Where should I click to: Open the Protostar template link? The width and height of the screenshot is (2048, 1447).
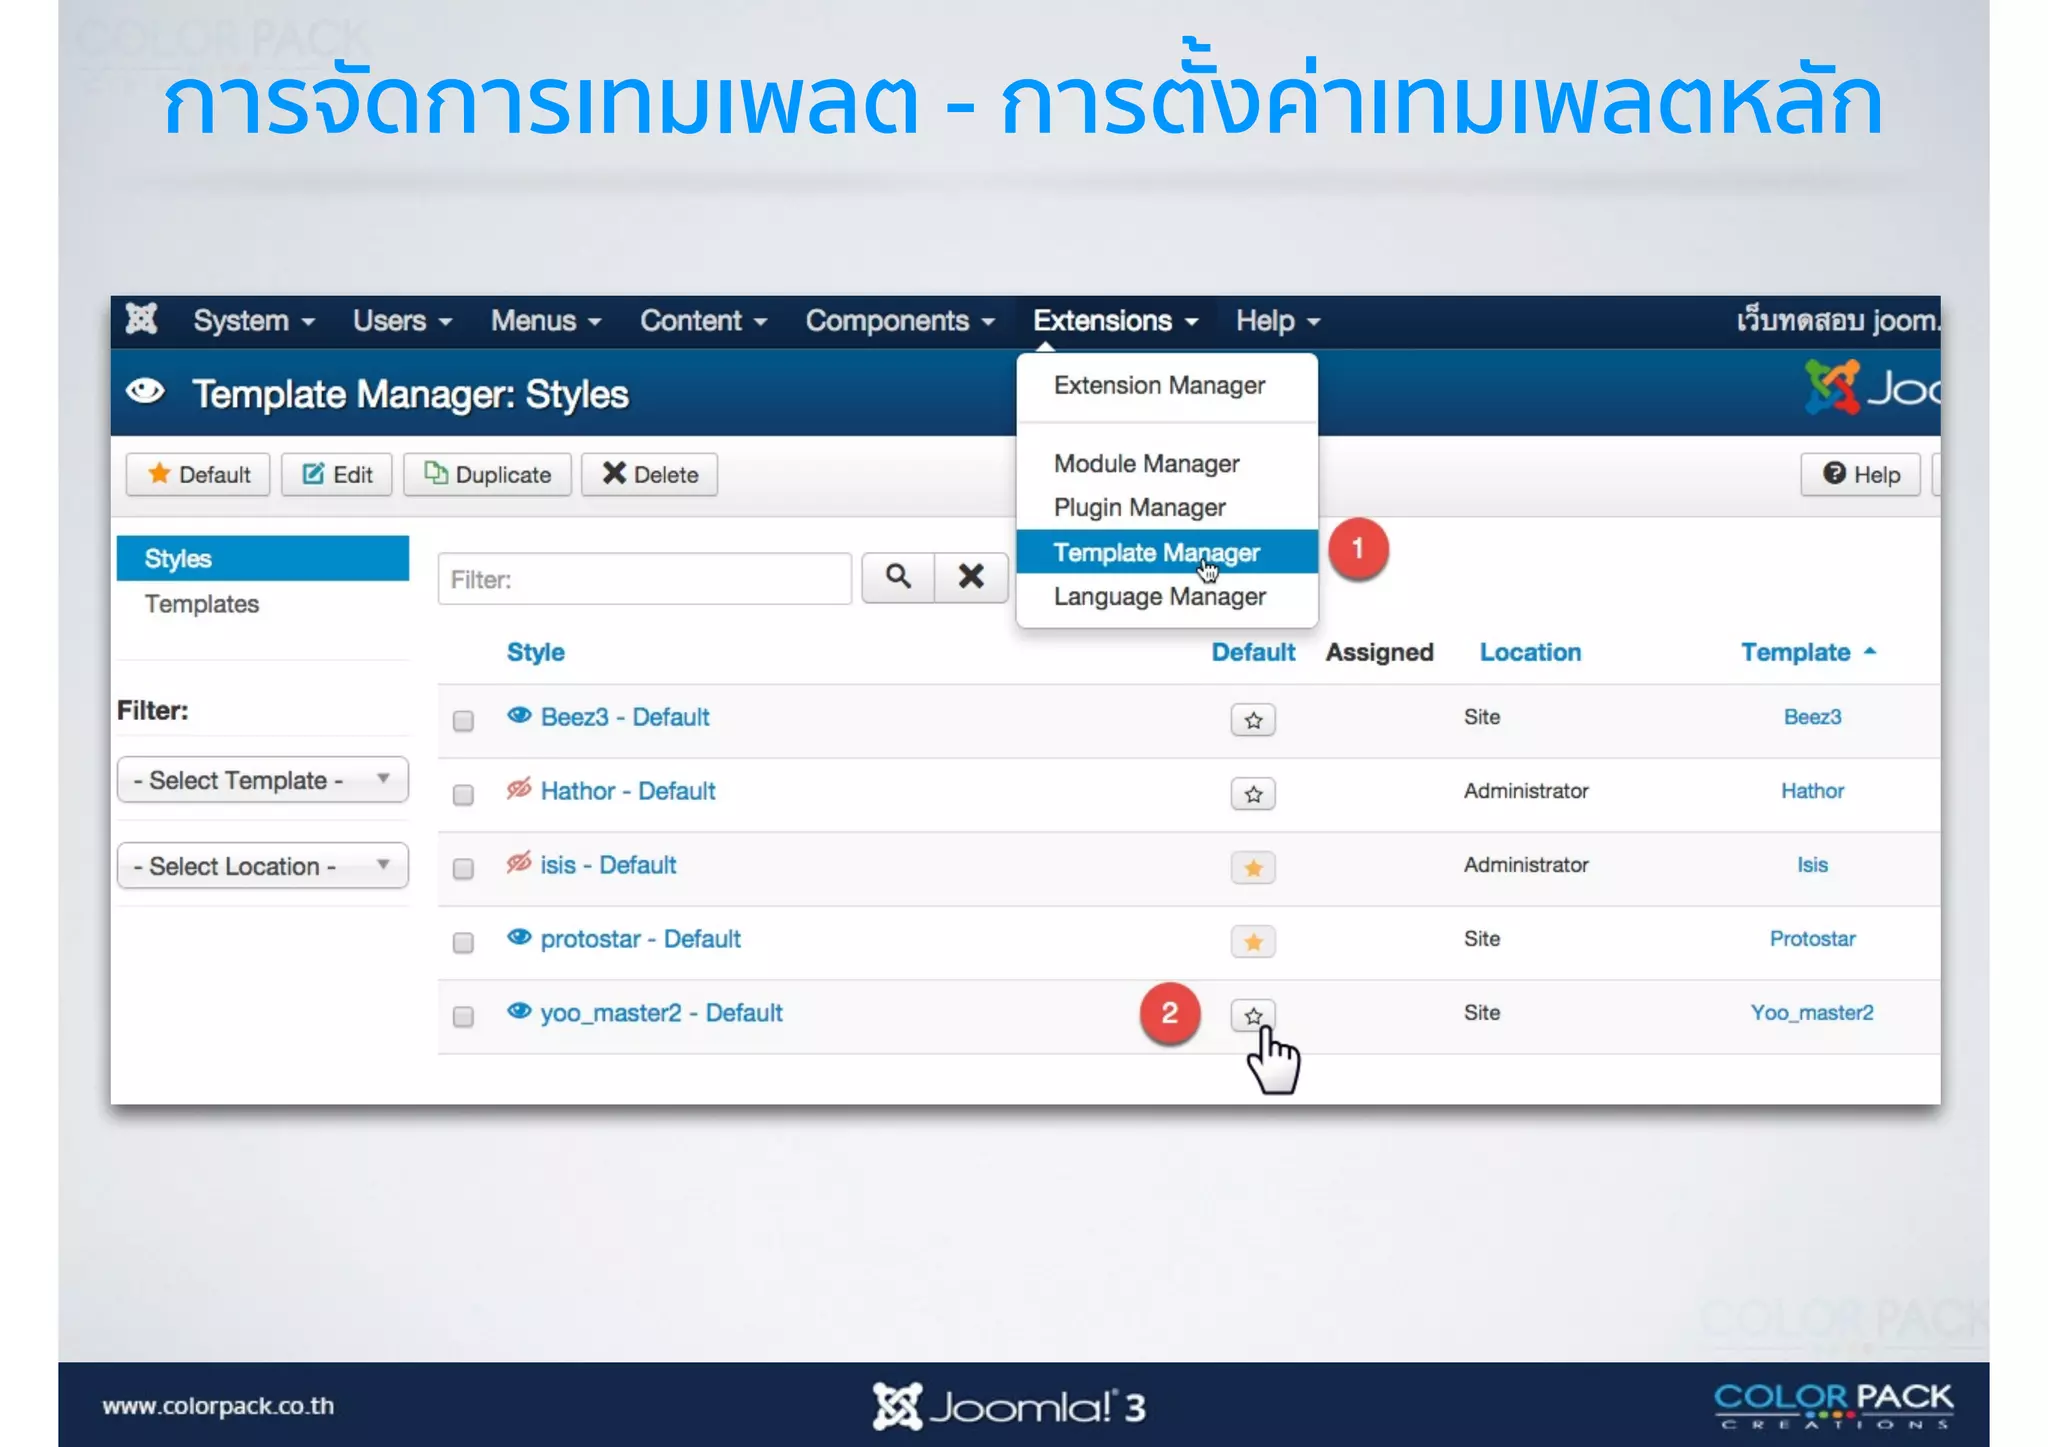tap(1812, 939)
